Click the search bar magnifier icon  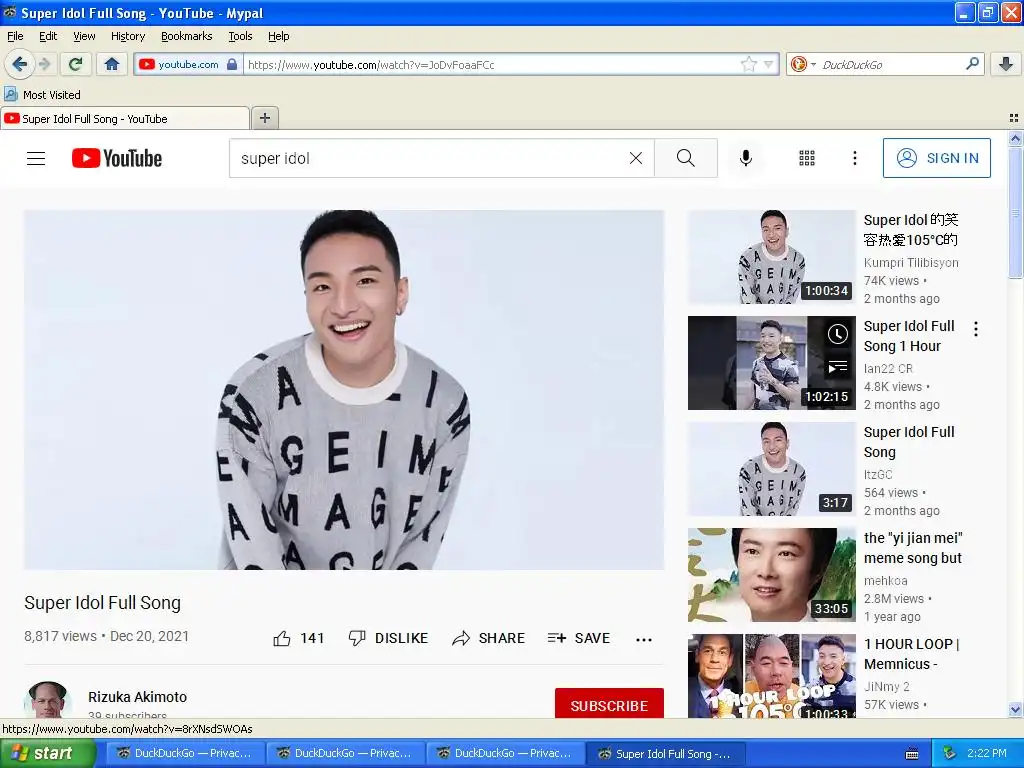click(972, 63)
